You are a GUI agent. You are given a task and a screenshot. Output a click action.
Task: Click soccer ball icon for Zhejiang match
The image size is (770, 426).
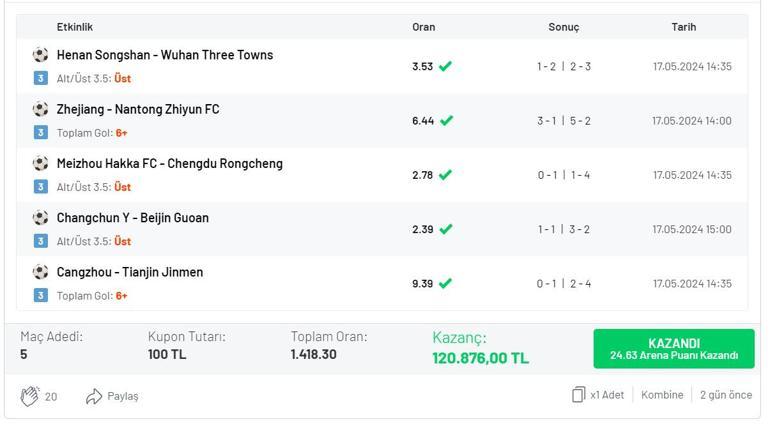(x=40, y=109)
